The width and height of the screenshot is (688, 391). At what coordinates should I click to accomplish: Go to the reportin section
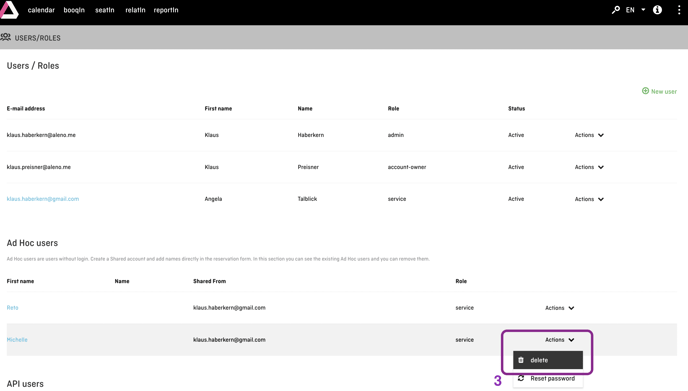pyautogui.click(x=166, y=10)
